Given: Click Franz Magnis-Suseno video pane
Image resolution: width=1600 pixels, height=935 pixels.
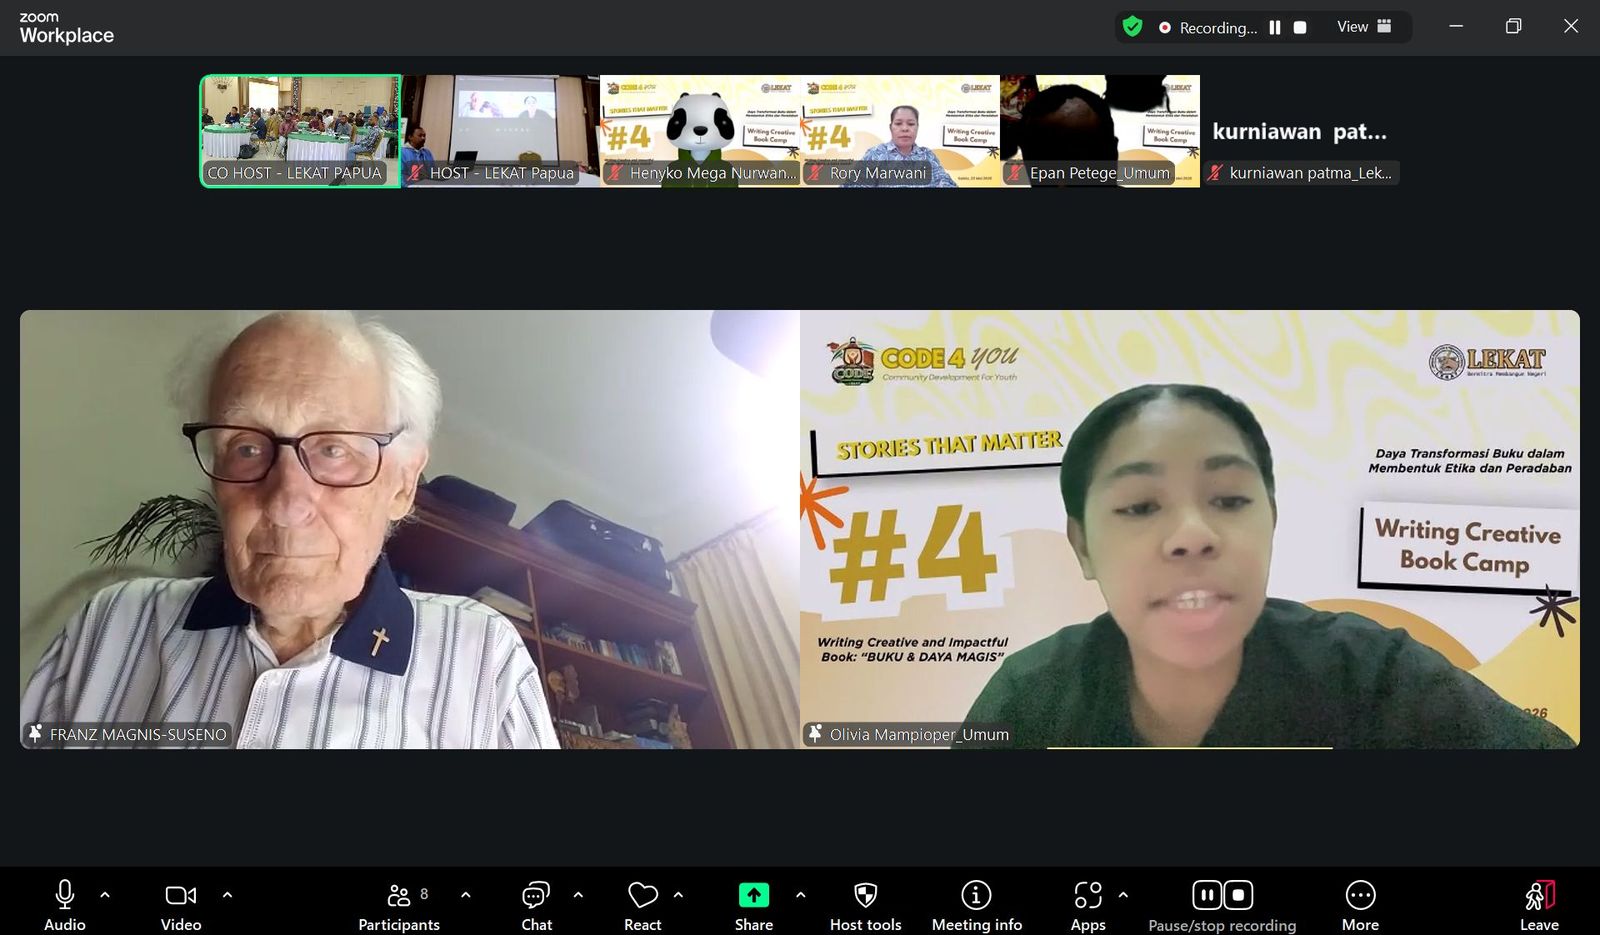Looking at the screenshot, I should click(x=410, y=529).
